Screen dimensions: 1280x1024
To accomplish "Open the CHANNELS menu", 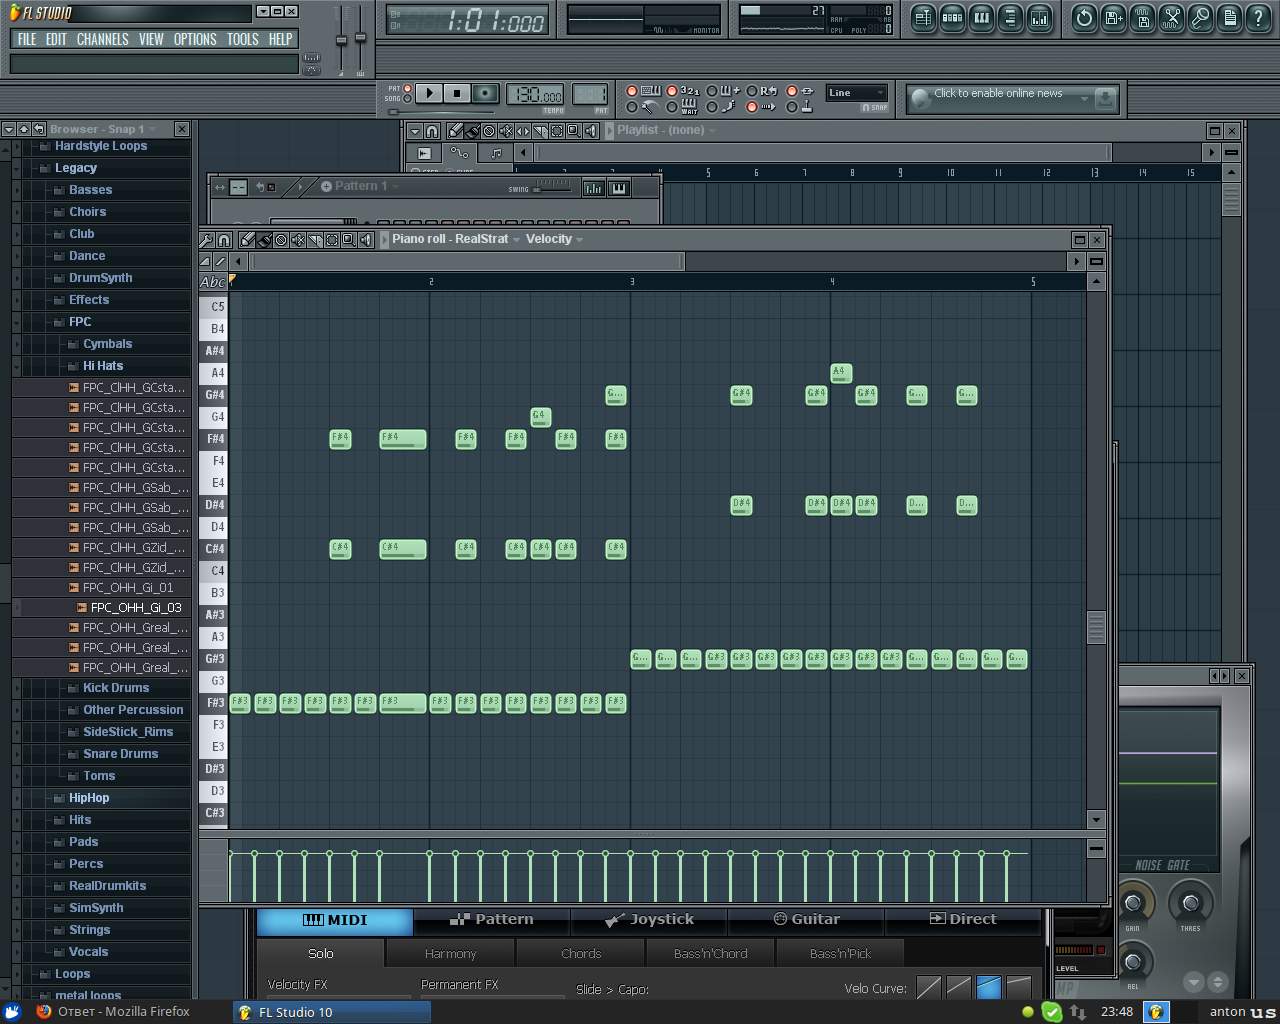I will 102,39.
